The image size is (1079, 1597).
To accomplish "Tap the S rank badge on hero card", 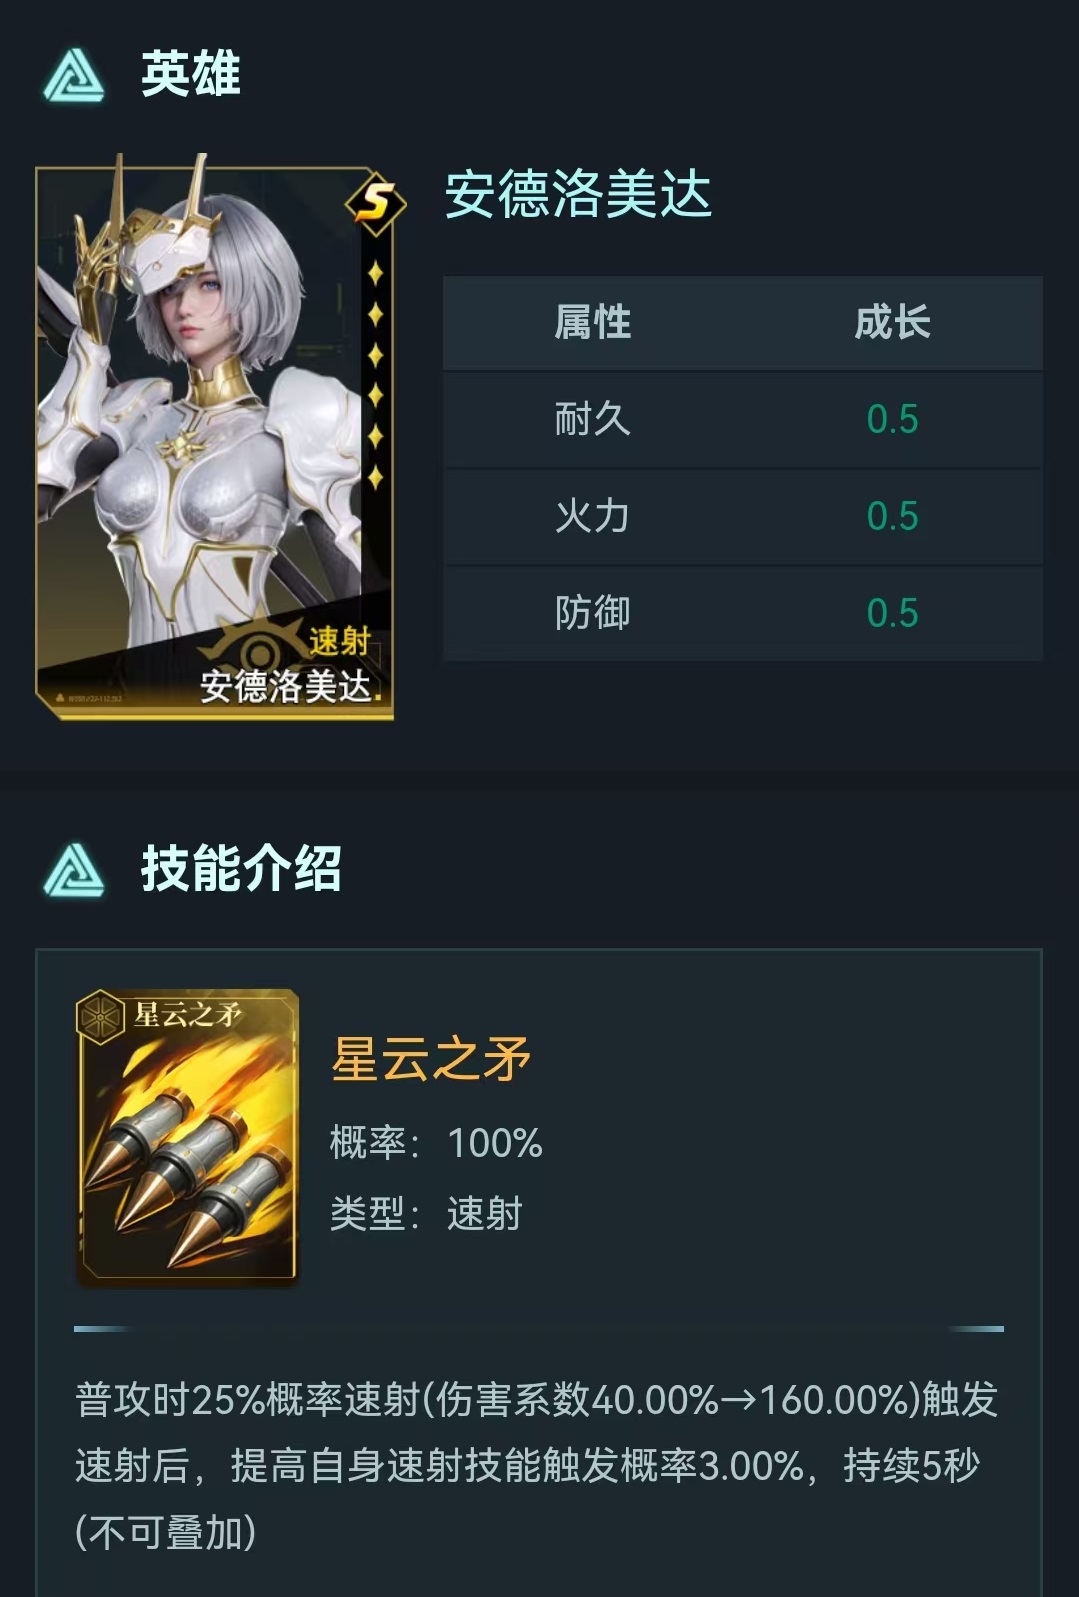I will pos(375,204).
